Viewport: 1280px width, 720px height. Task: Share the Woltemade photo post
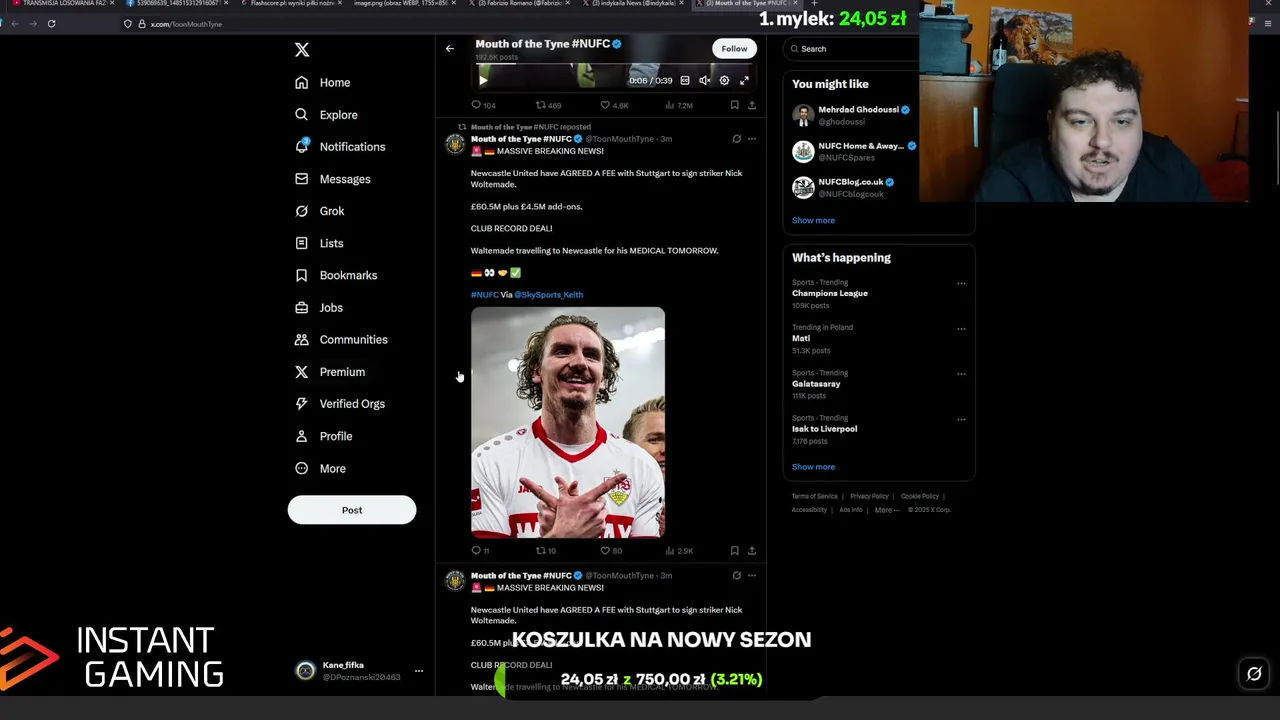pyautogui.click(x=752, y=551)
